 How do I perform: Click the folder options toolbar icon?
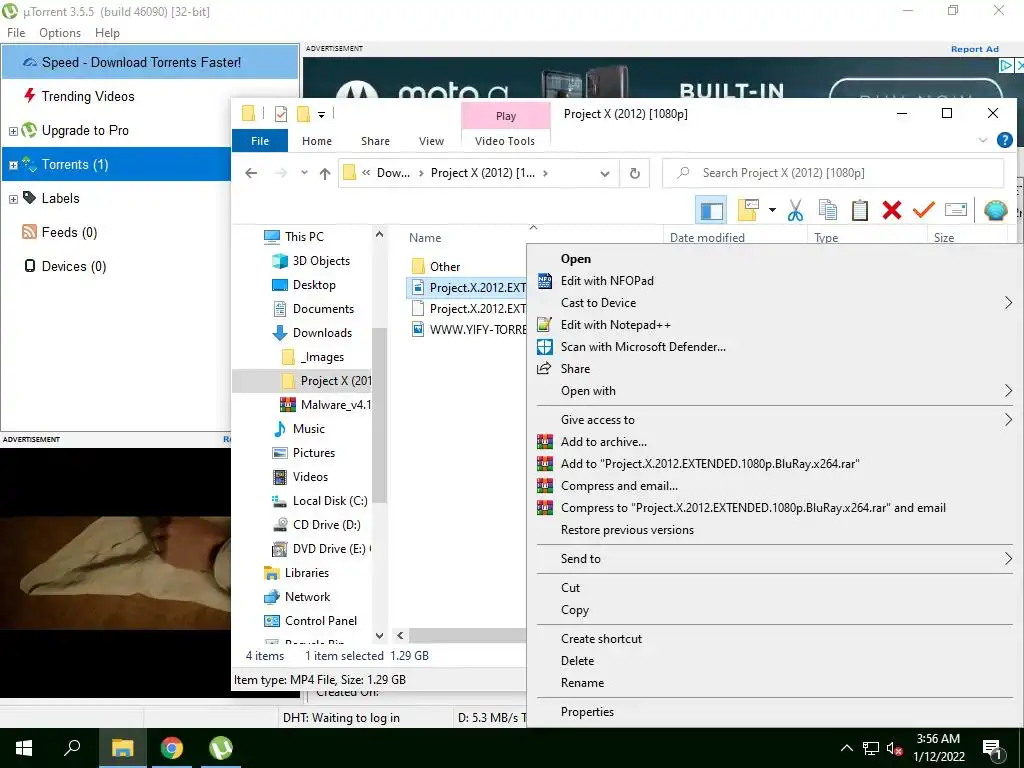[x=748, y=210]
